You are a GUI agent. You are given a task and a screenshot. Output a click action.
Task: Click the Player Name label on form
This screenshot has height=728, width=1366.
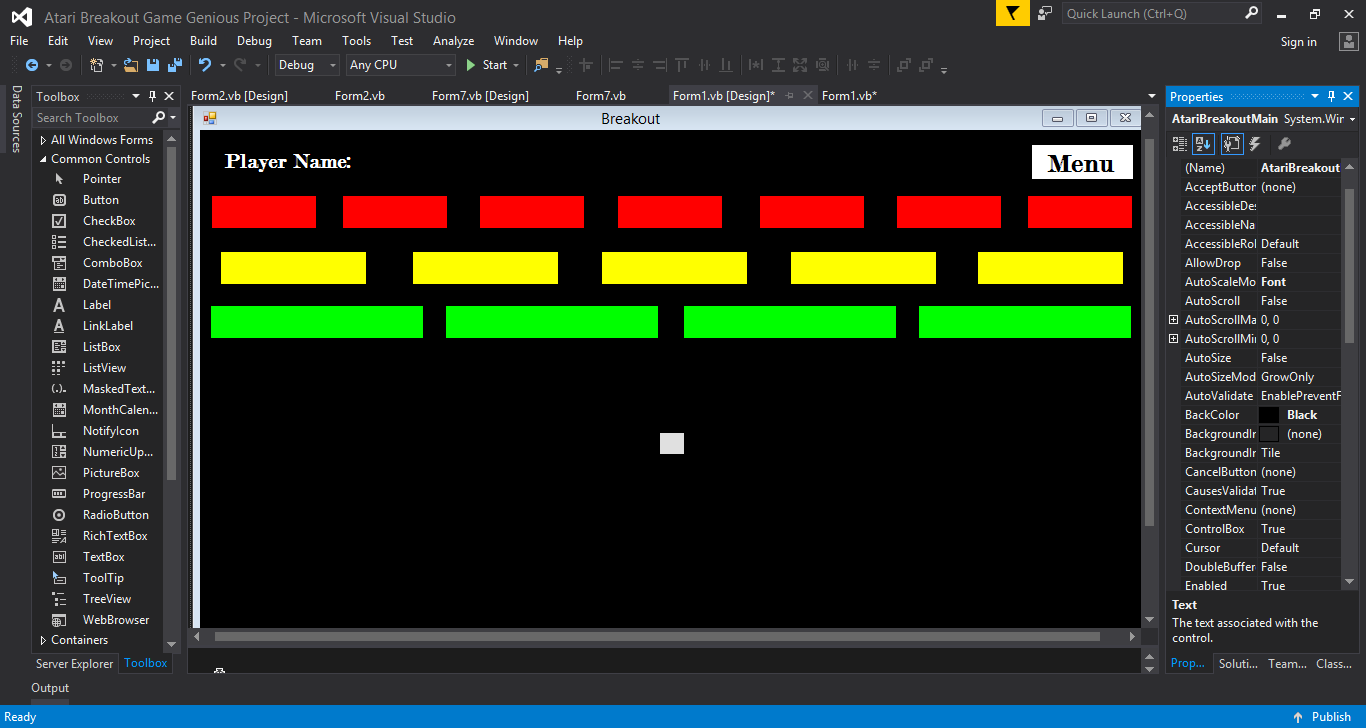click(288, 161)
